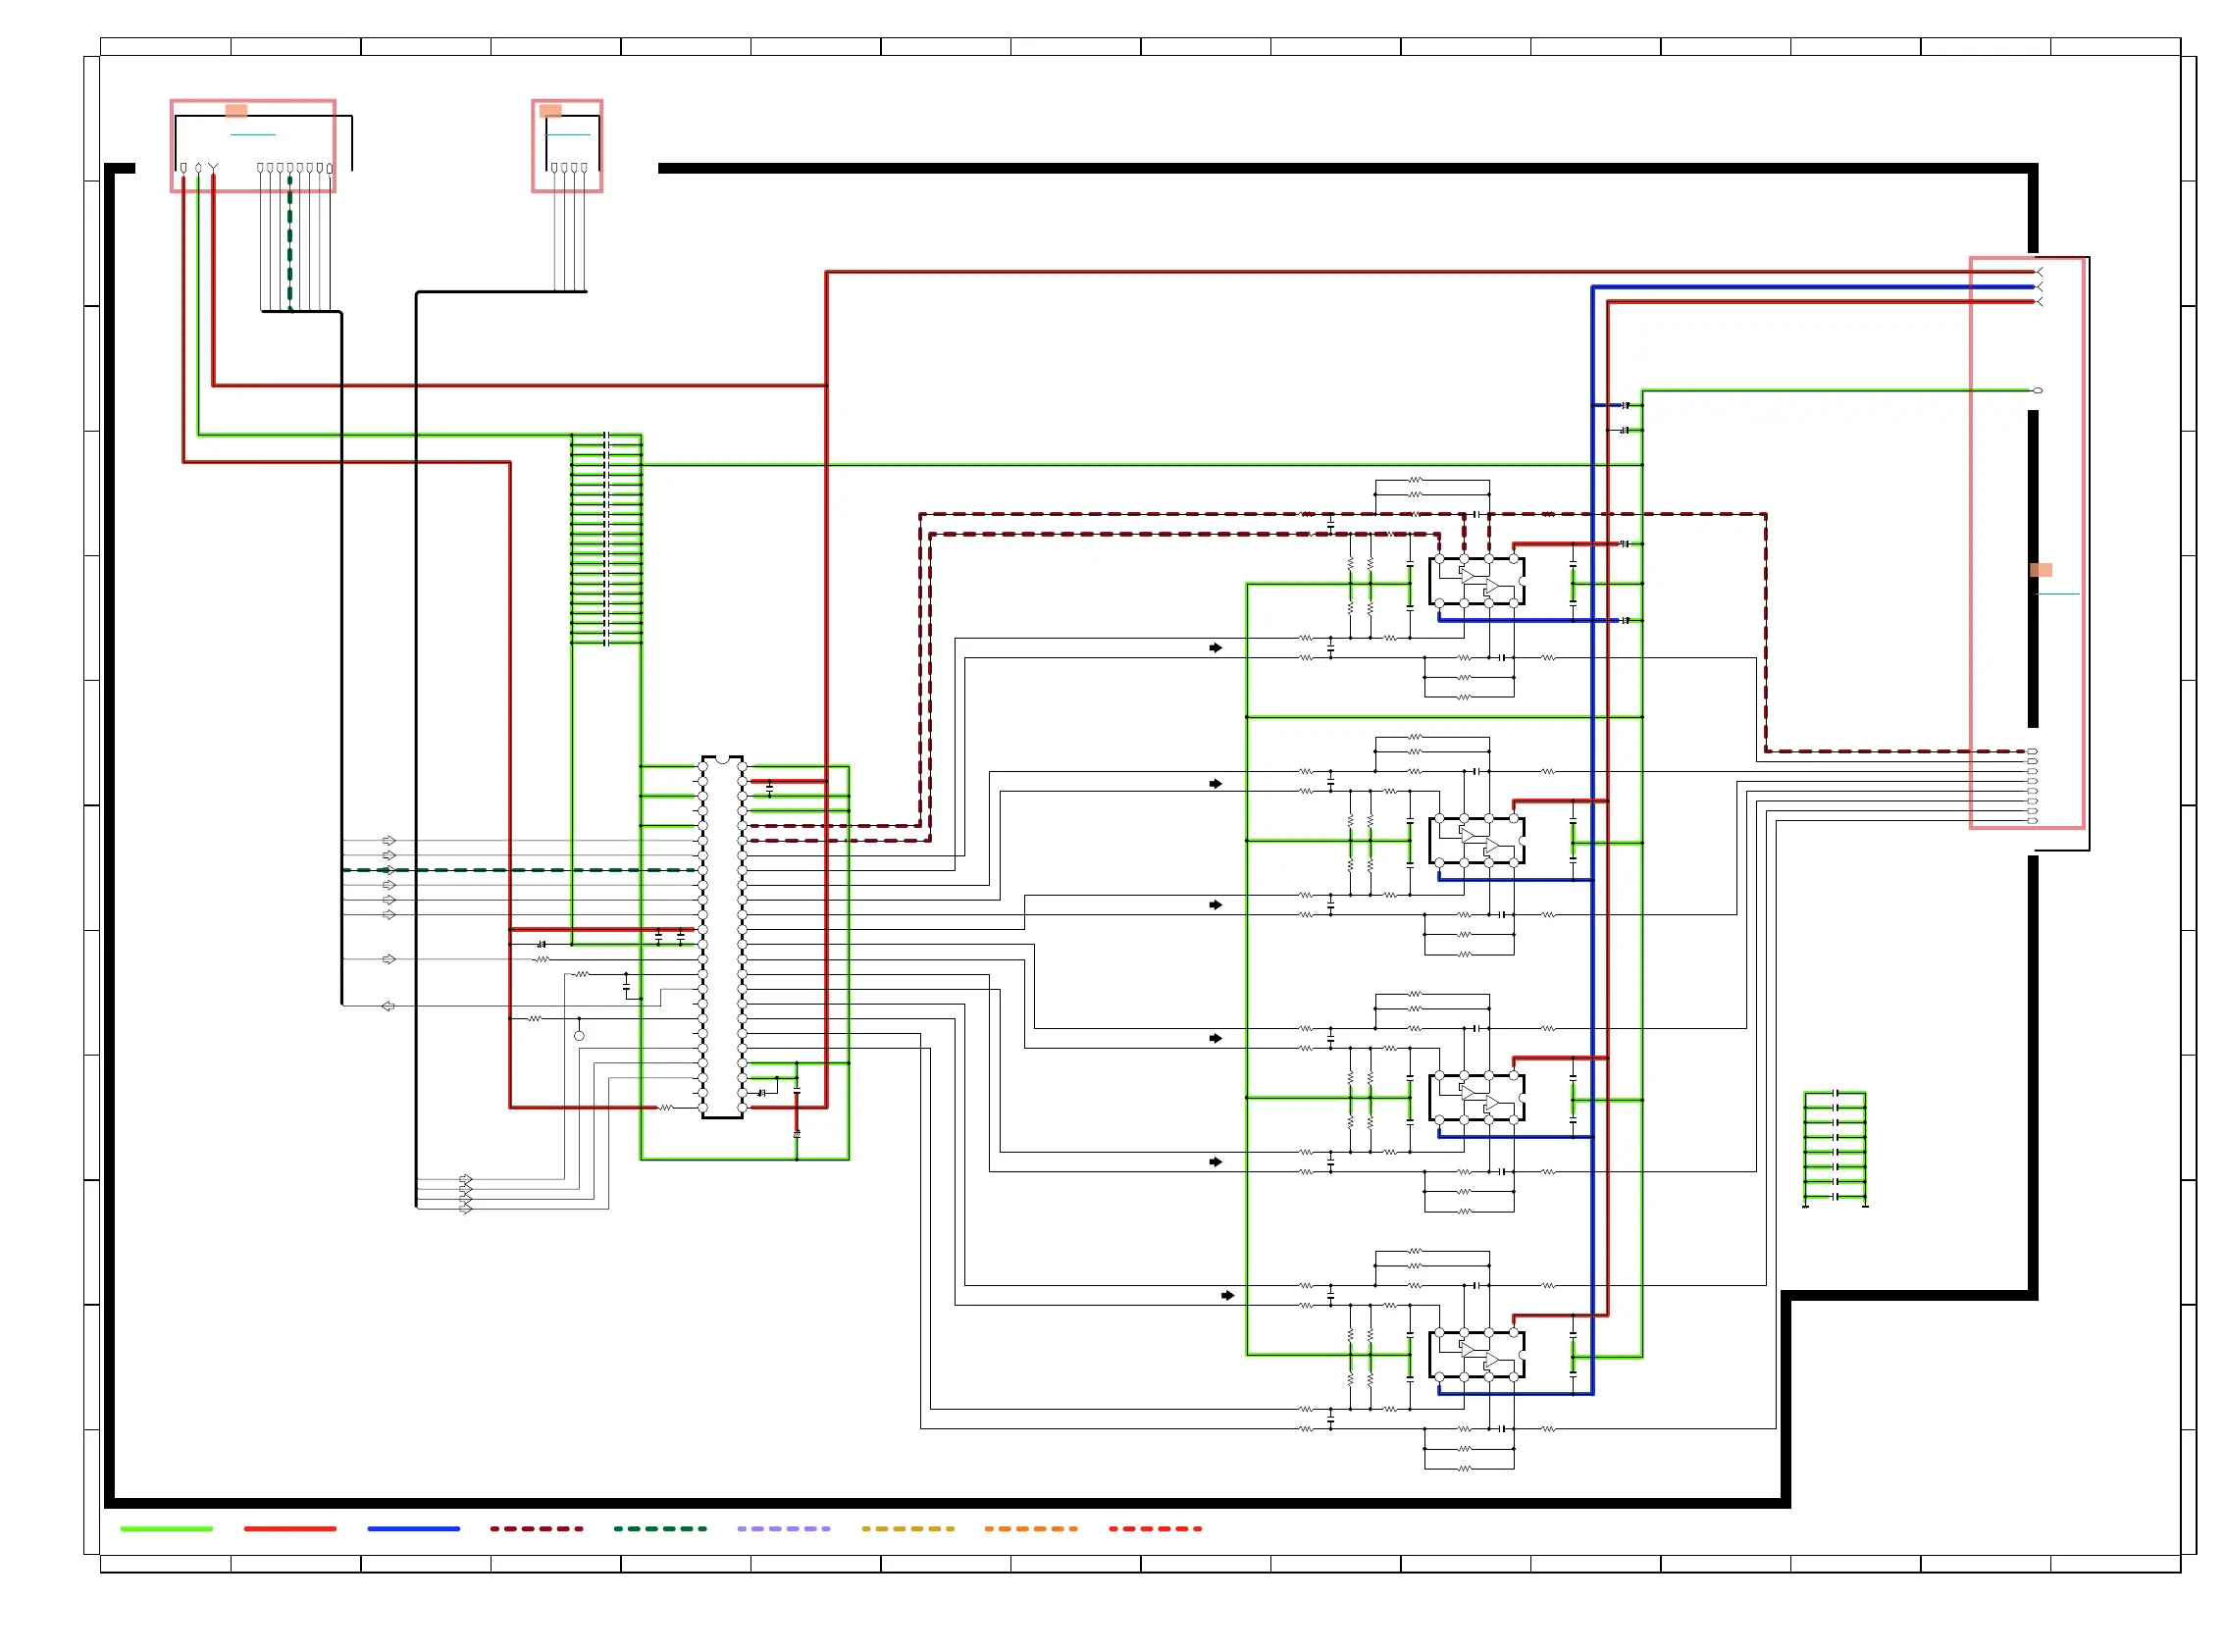This screenshot has height=1652, width=2225.
Task: Click the gold dashed line legend swatch
Action: click(x=907, y=1529)
